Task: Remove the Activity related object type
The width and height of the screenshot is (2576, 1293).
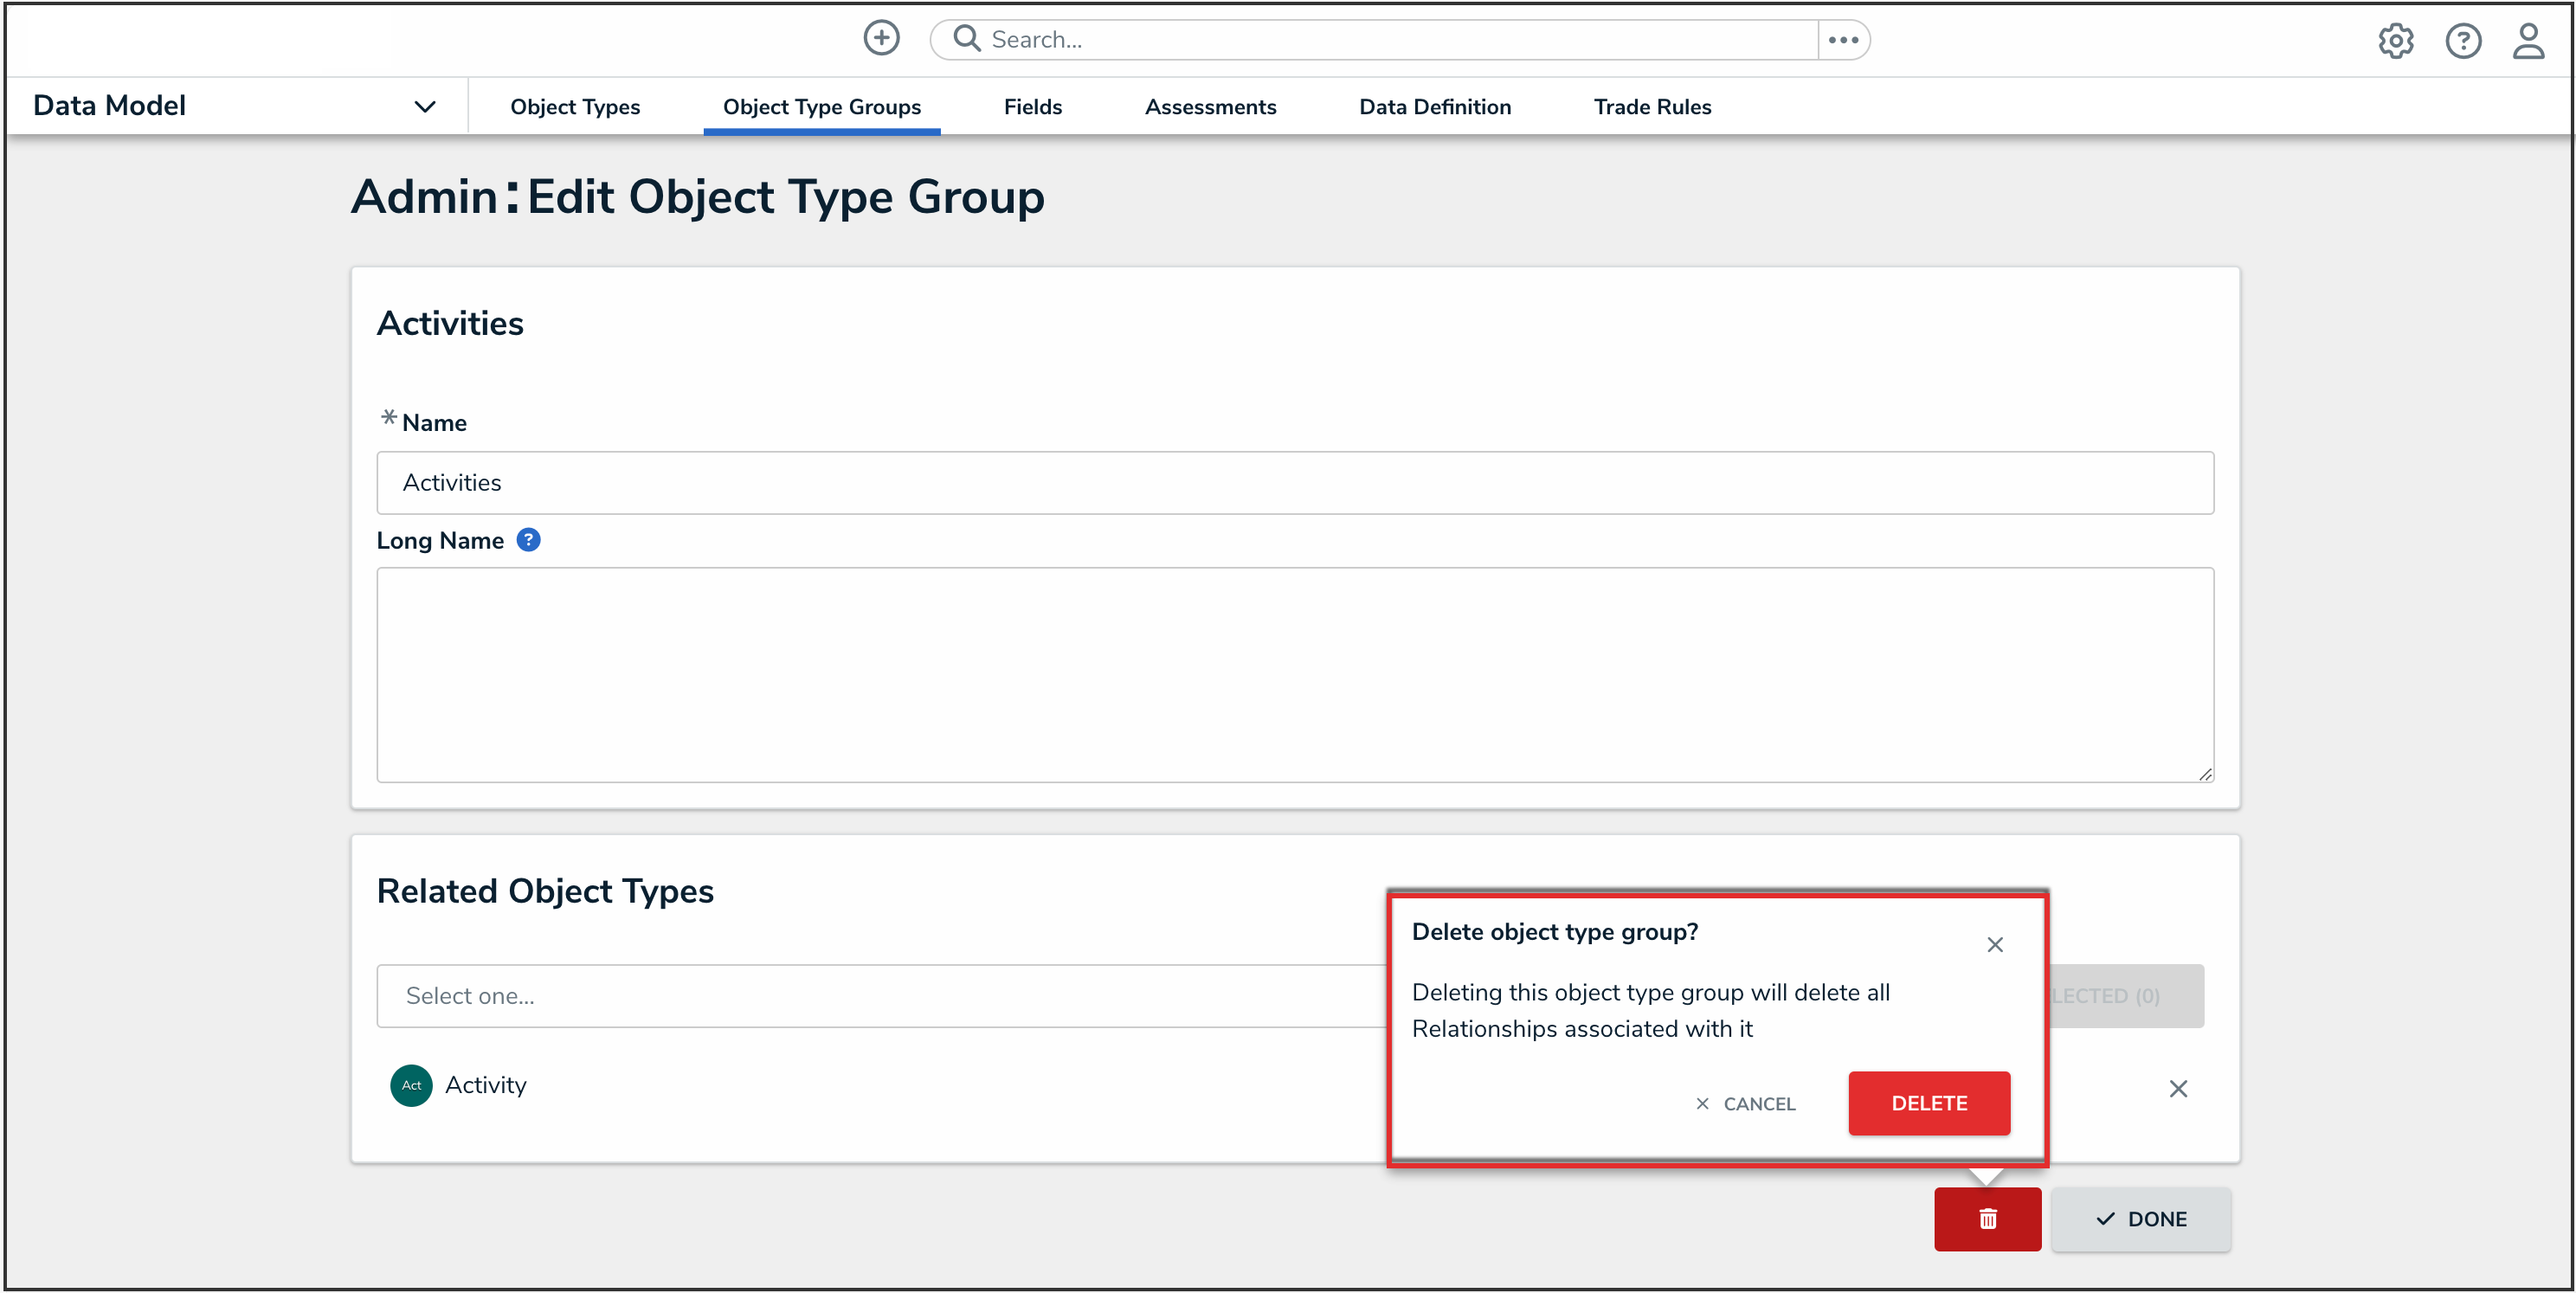Action: point(2178,1088)
